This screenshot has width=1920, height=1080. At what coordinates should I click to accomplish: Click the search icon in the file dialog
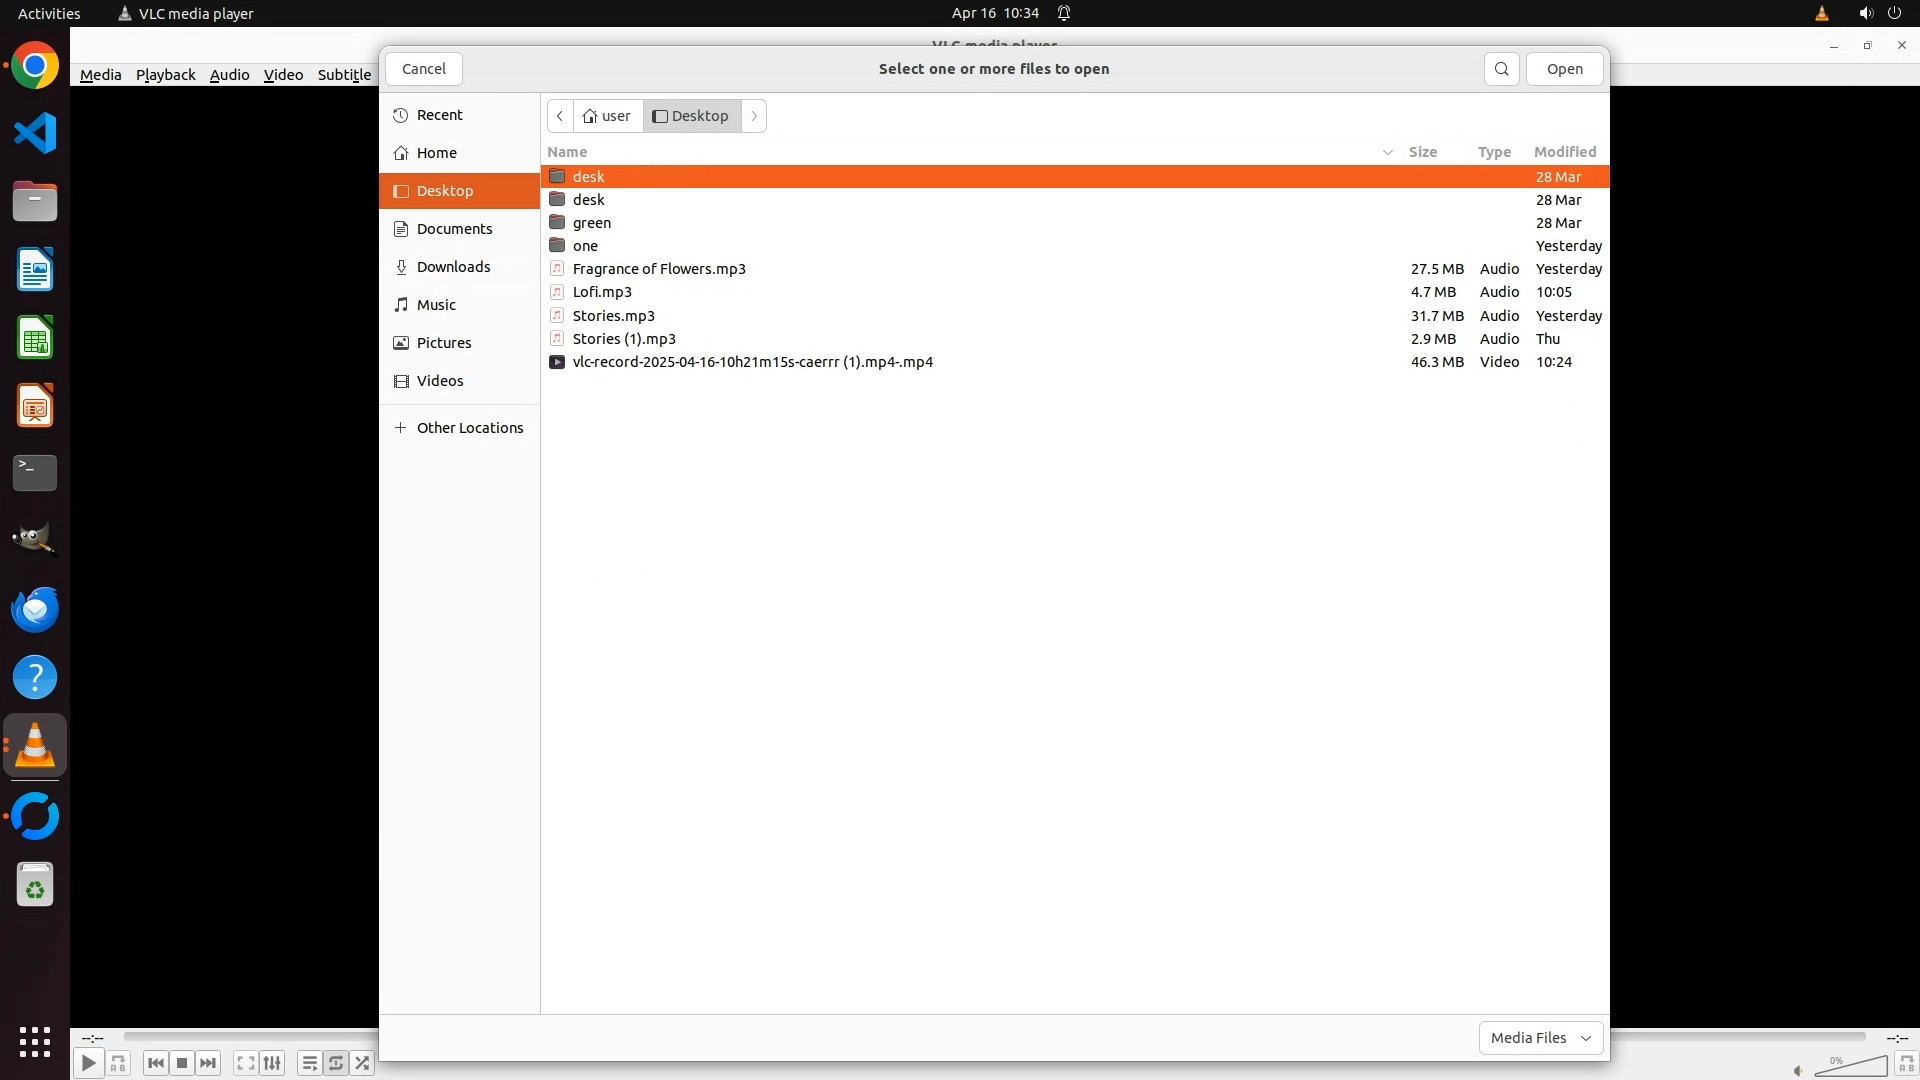[x=1501, y=69]
